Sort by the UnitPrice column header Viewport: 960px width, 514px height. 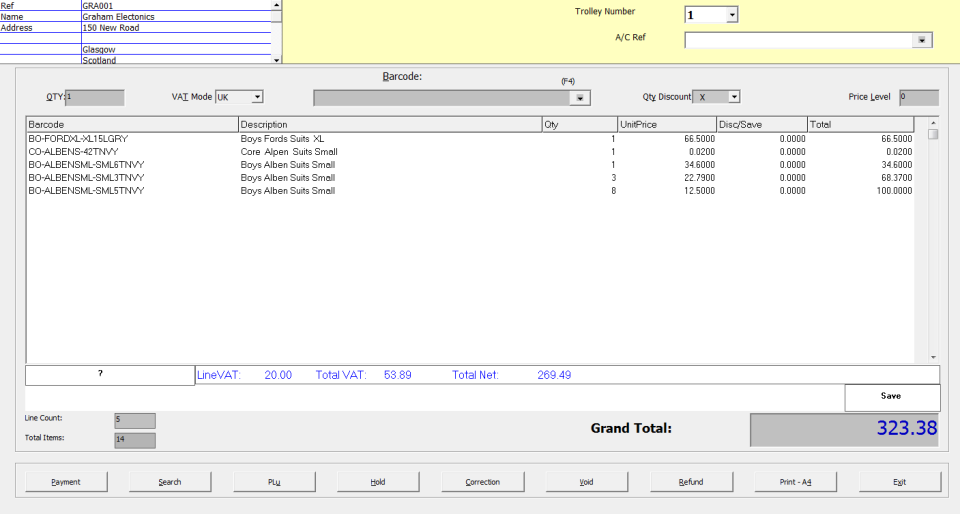coord(666,124)
